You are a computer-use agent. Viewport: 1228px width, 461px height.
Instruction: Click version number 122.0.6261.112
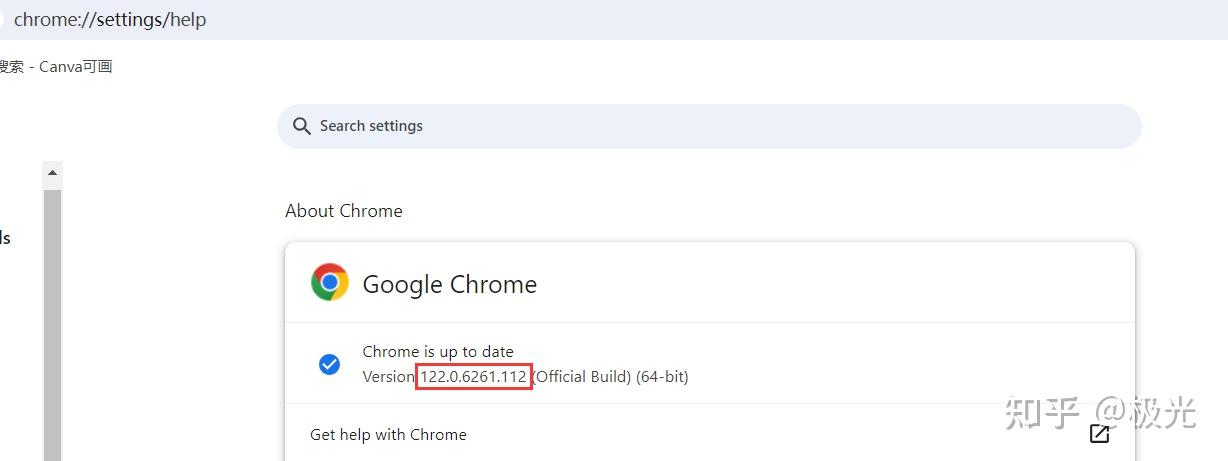point(474,377)
